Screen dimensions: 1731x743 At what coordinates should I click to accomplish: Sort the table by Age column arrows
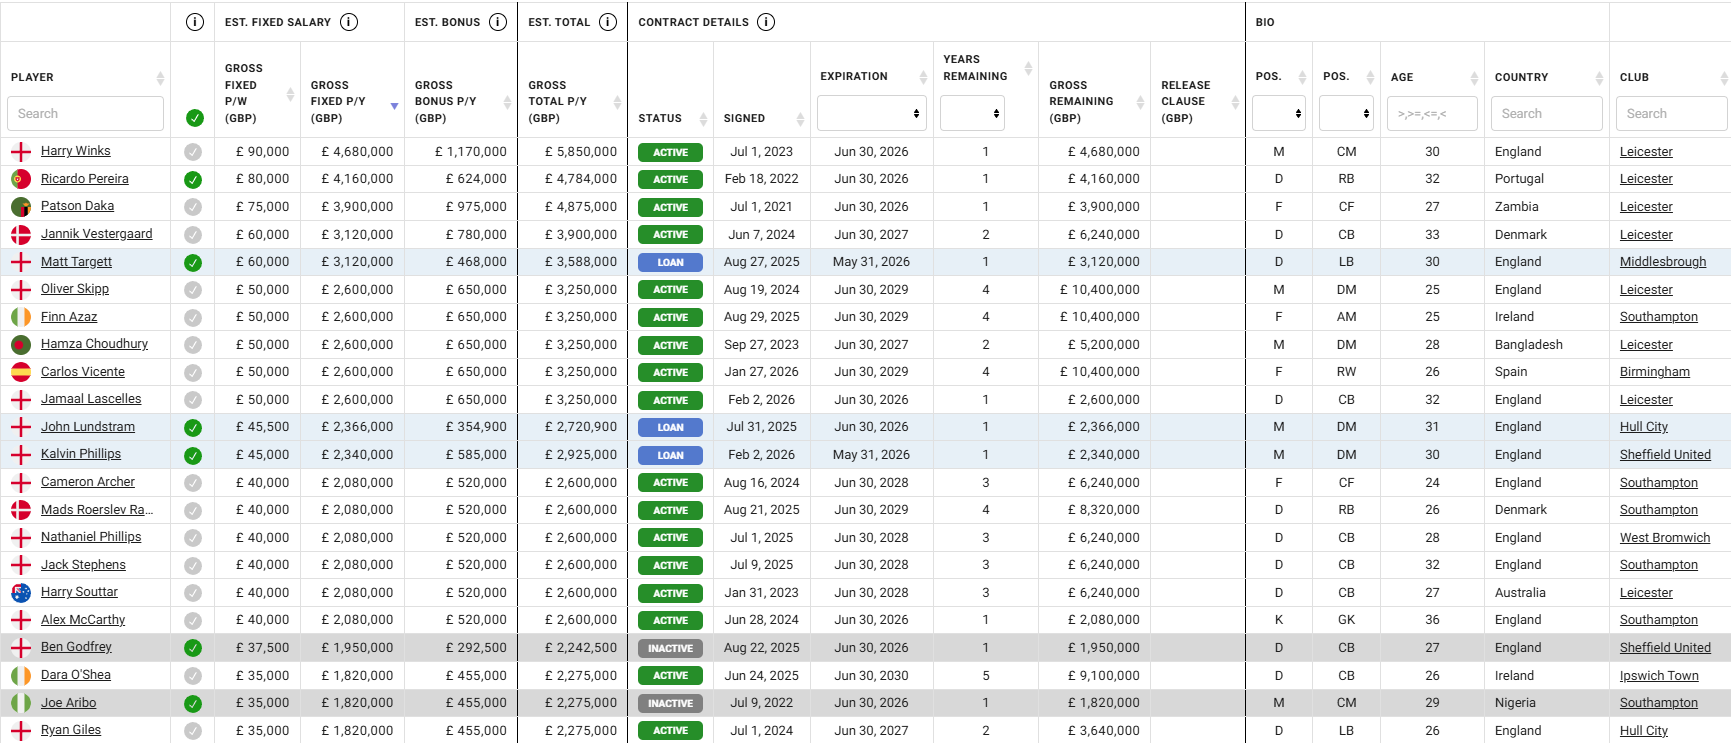pos(1474,78)
